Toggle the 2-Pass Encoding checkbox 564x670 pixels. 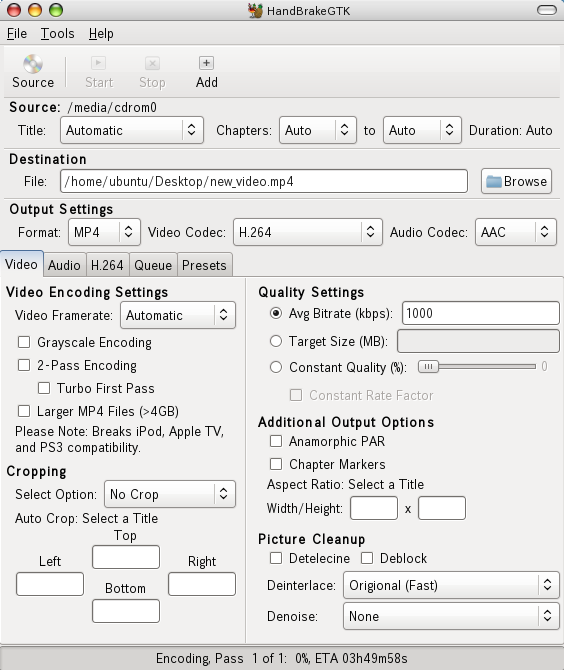pos(24,365)
